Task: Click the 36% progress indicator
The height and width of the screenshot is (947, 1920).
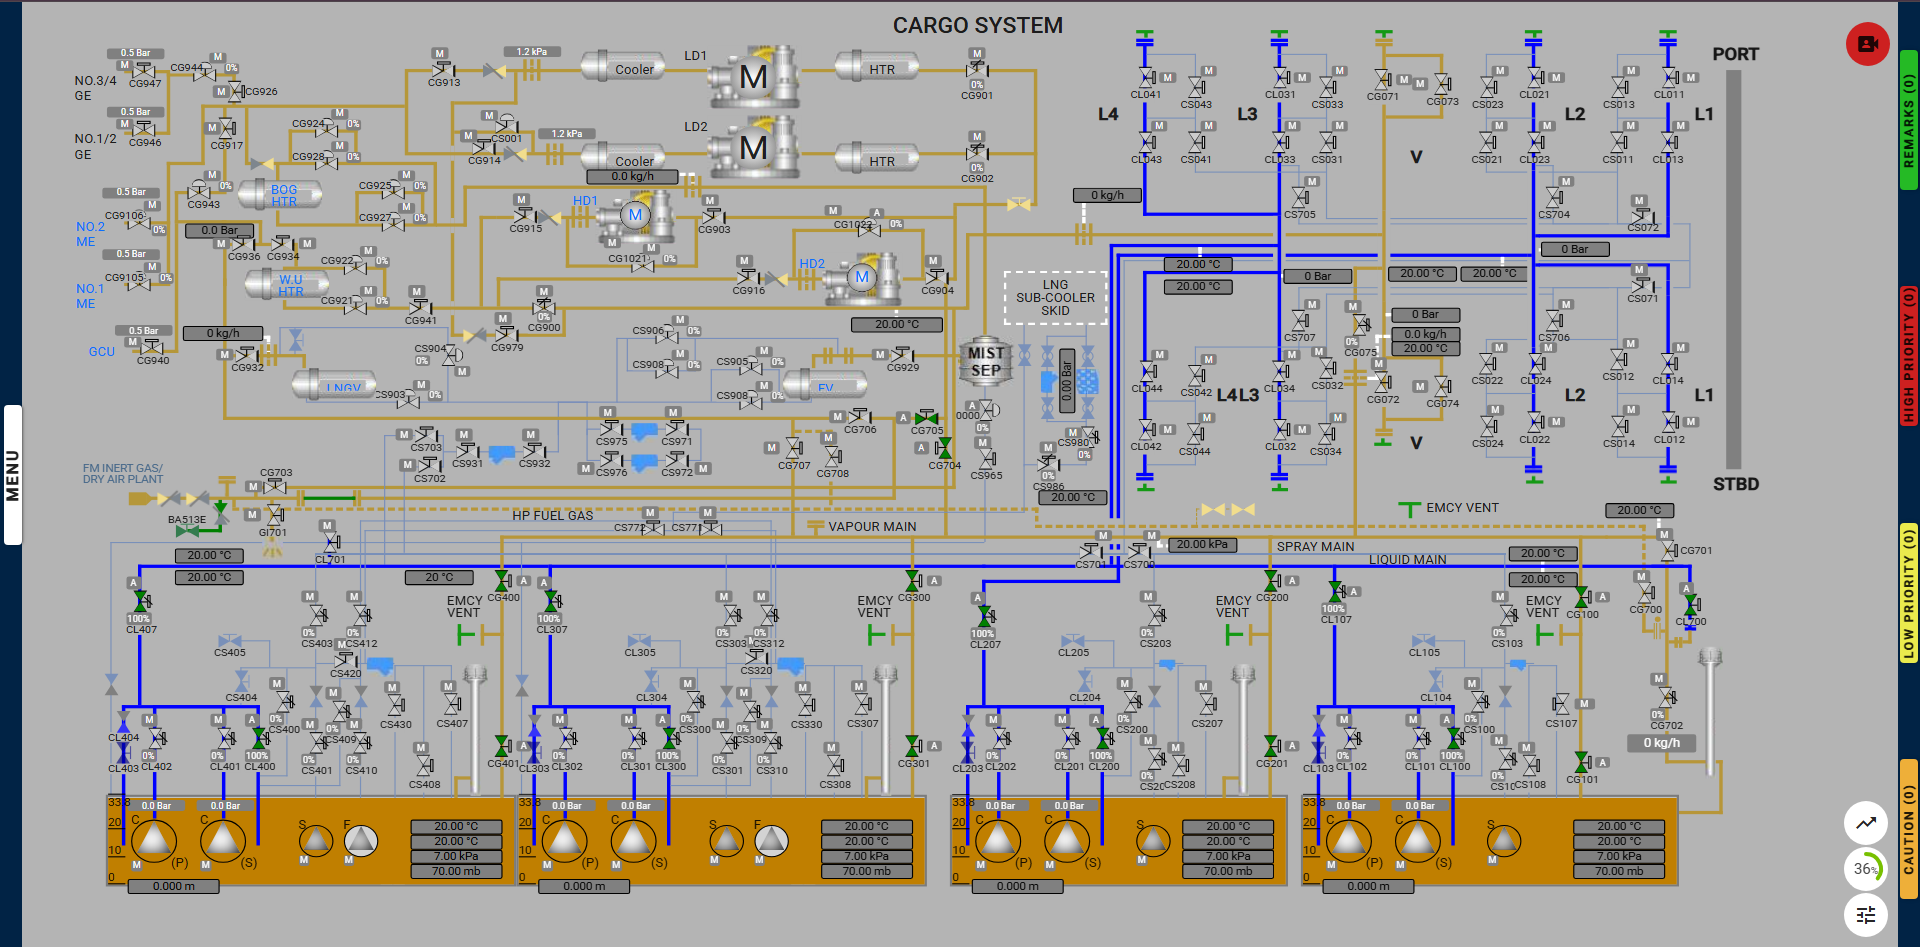Action: [1865, 869]
